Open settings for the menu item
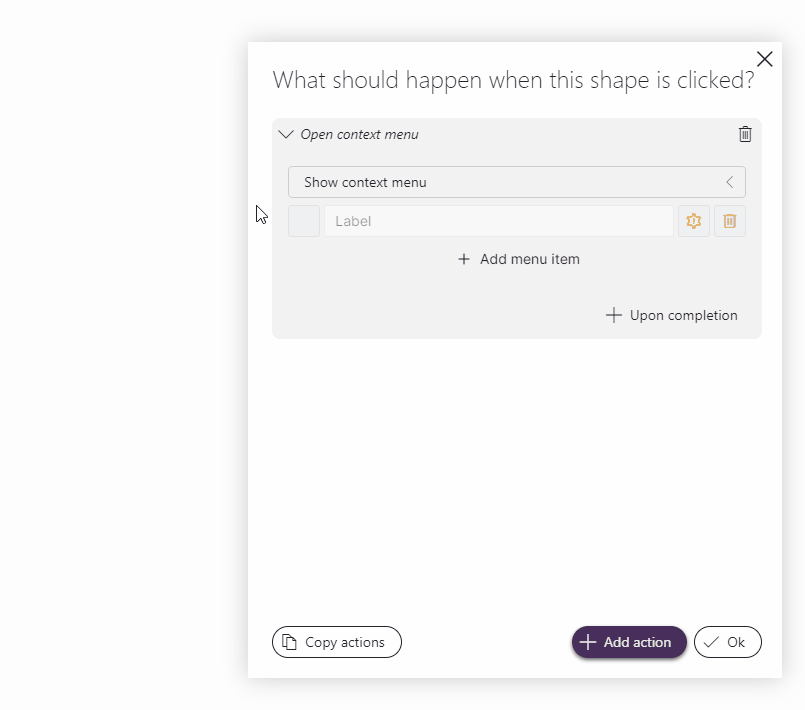Image resolution: width=805 pixels, height=710 pixels. (x=694, y=221)
